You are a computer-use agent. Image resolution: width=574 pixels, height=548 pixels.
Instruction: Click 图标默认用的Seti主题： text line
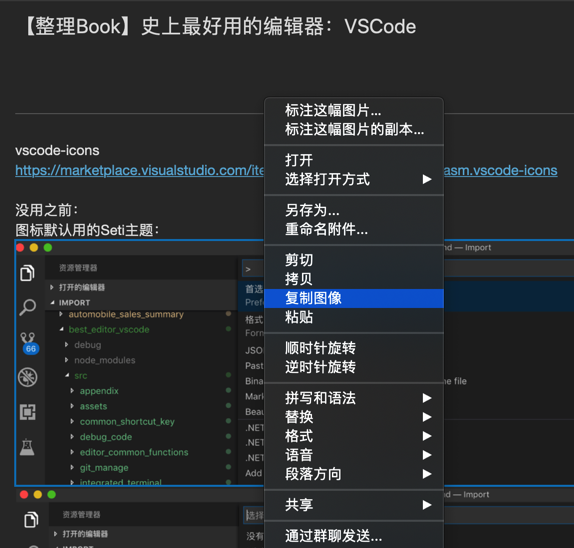pos(87,230)
